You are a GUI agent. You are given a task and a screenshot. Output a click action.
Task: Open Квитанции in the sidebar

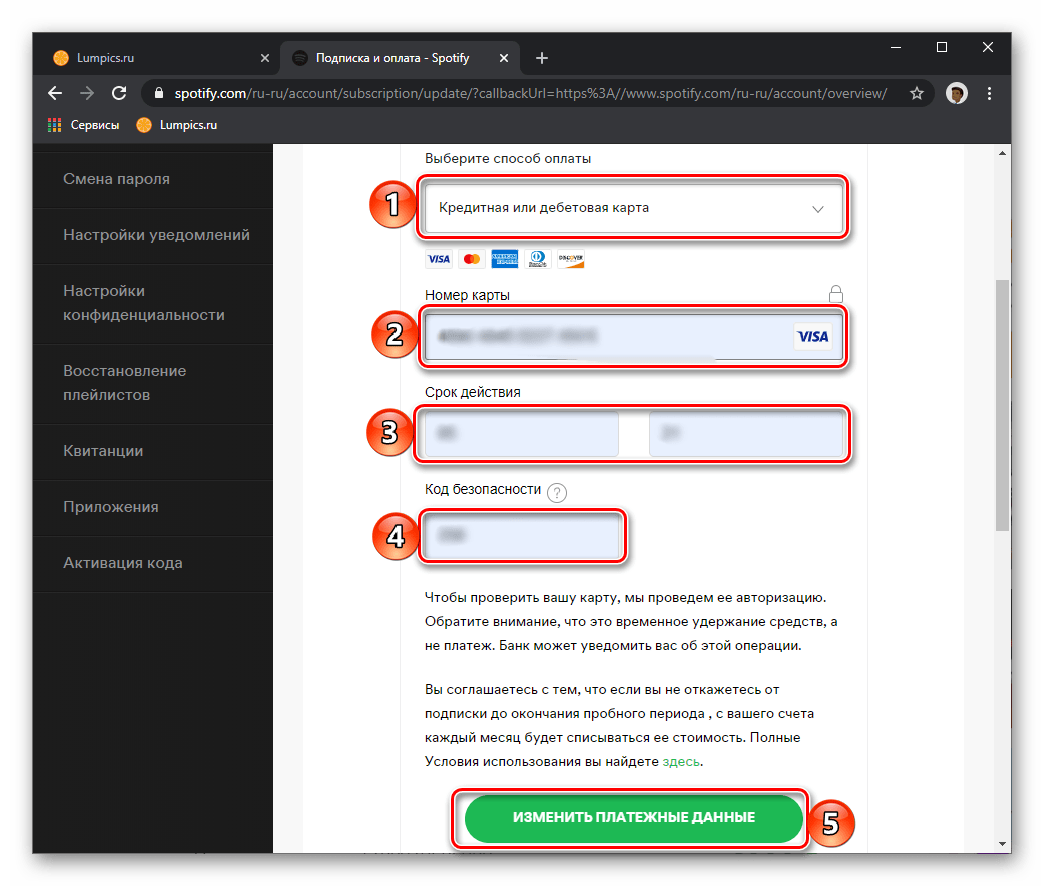(x=103, y=451)
